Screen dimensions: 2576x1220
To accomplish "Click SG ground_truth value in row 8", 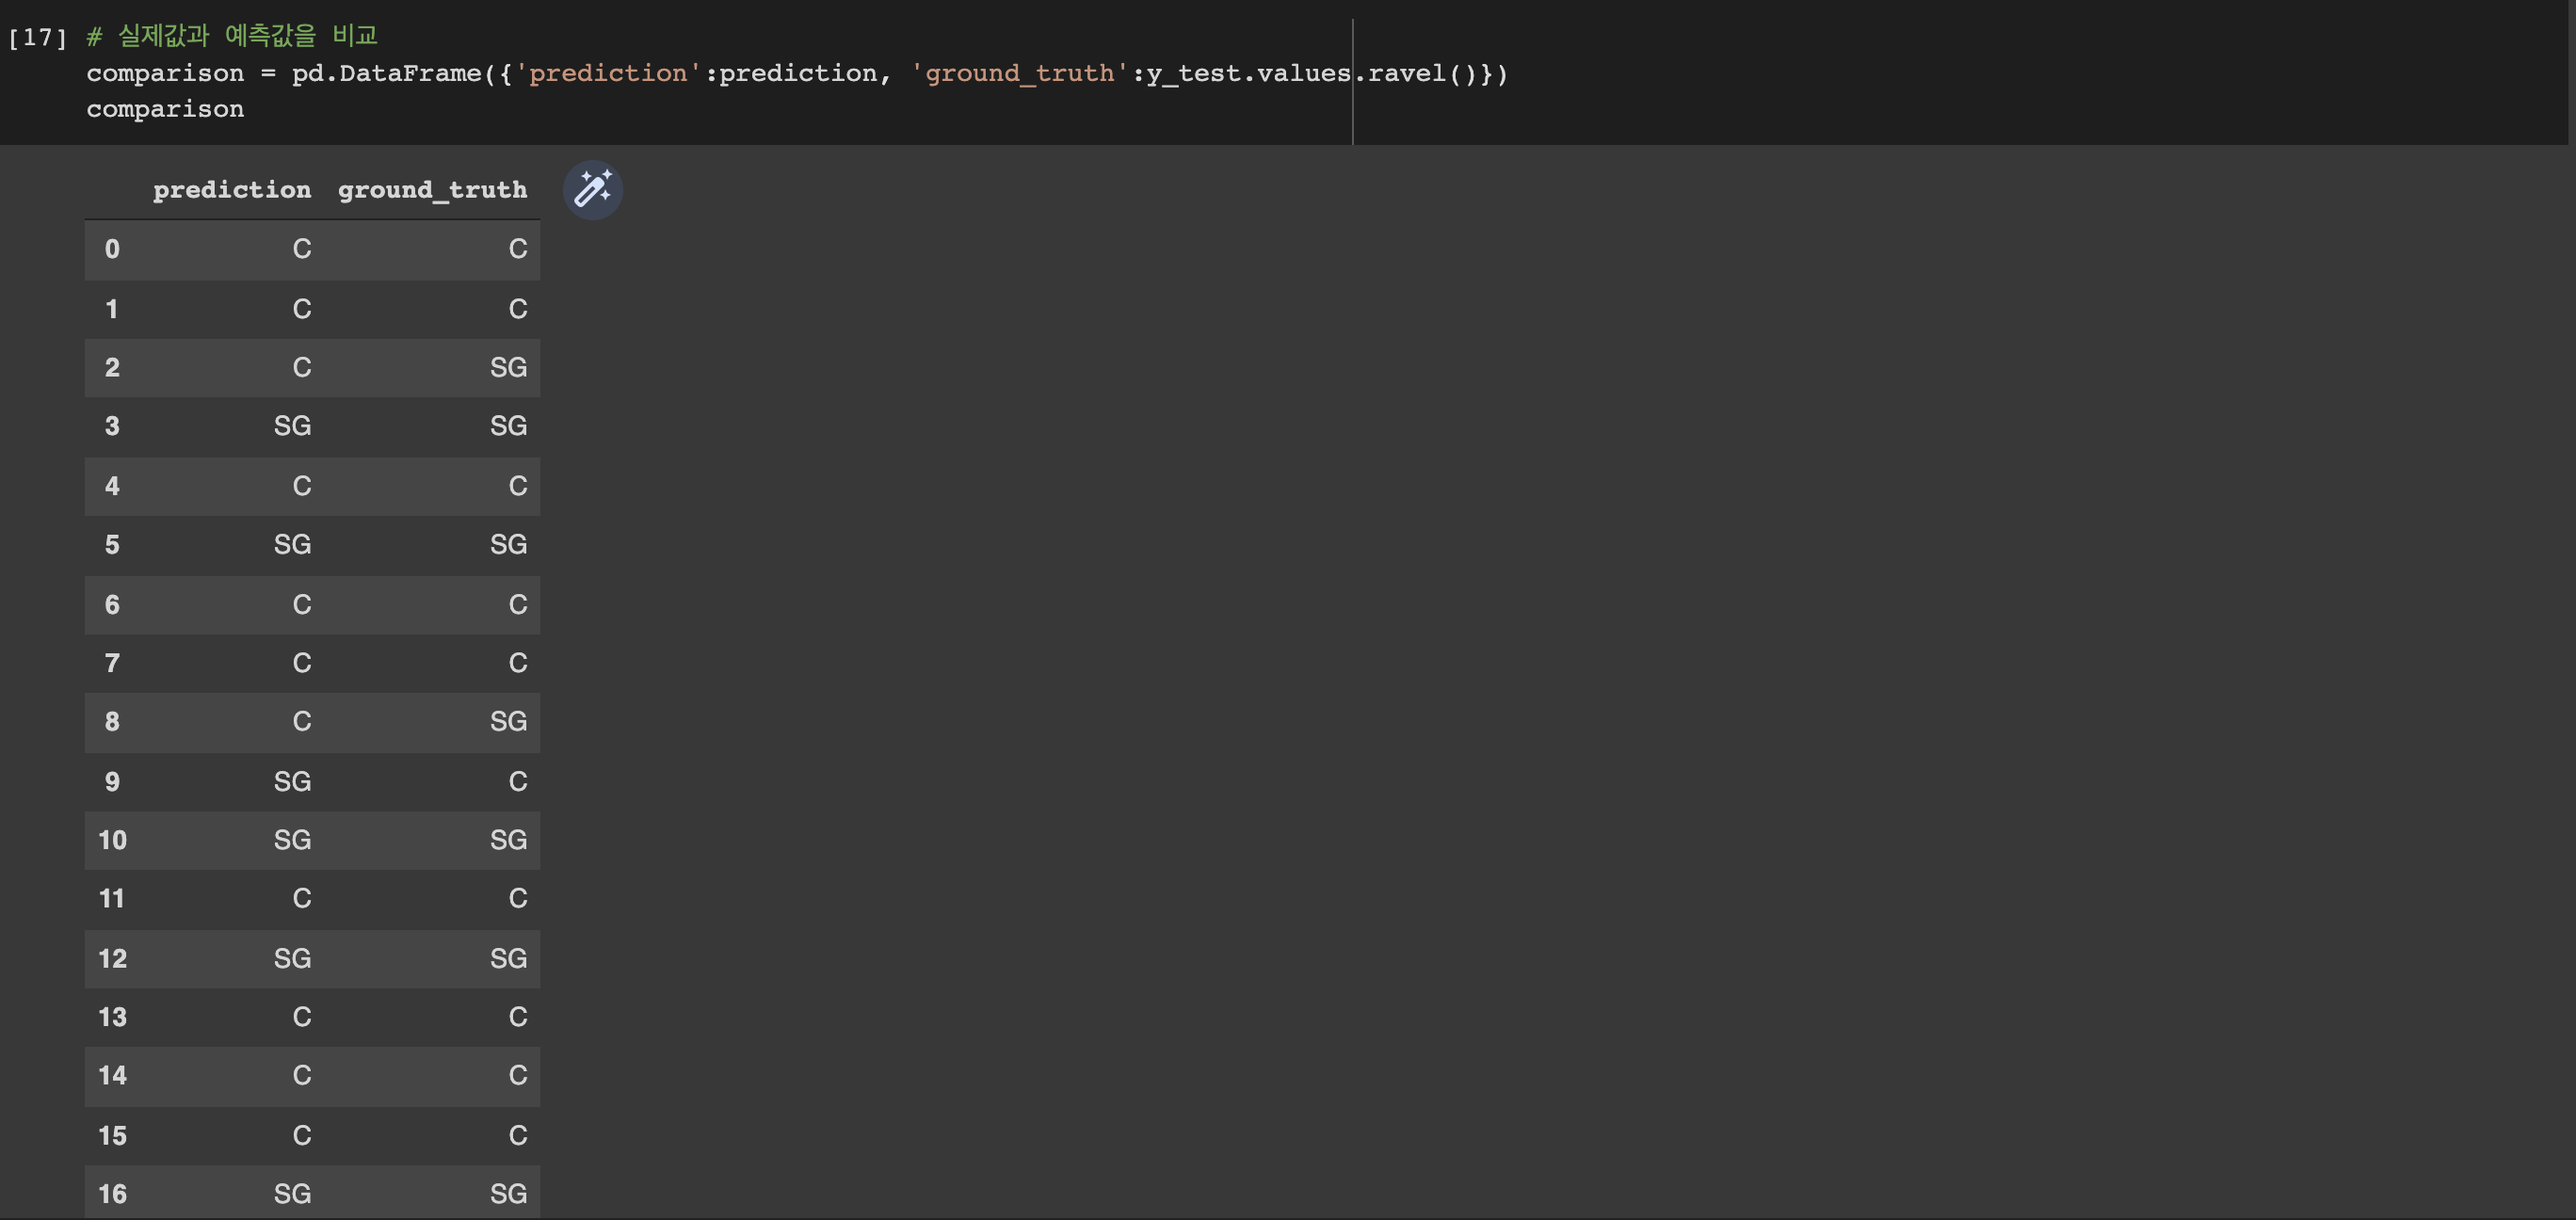I will [508, 721].
